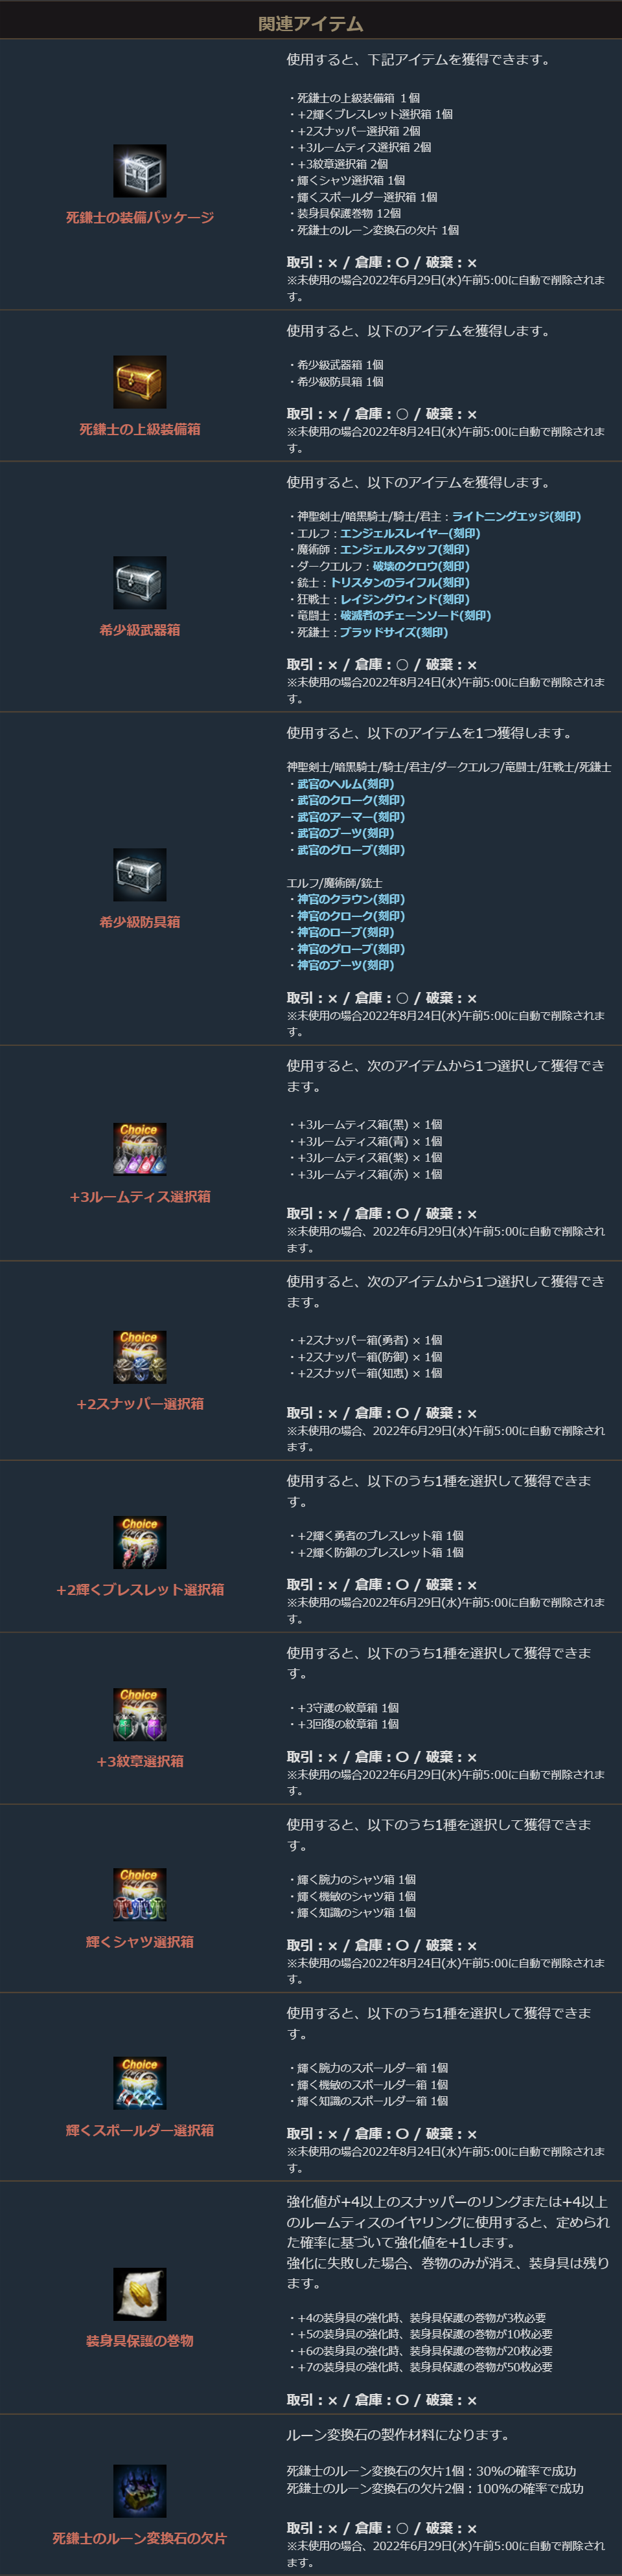
Task: Click the 関連アイテム section header
Action: (311, 24)
